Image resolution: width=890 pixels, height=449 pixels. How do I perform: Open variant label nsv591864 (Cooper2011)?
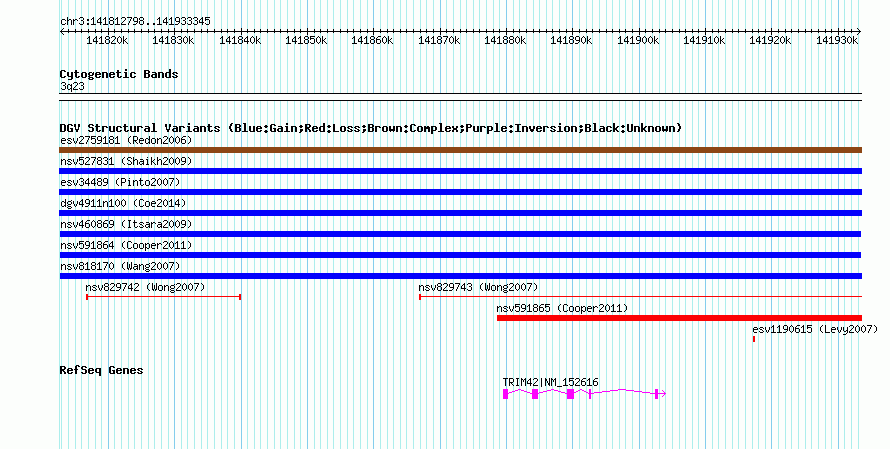[126, 245]
